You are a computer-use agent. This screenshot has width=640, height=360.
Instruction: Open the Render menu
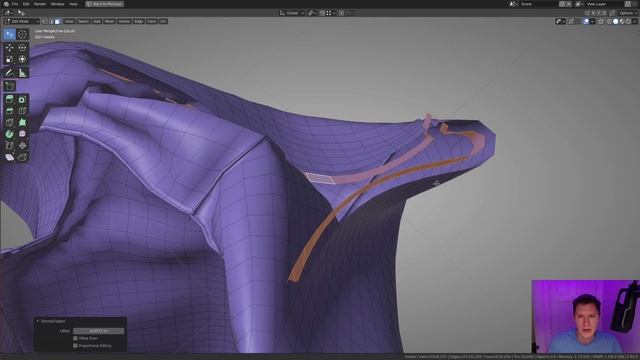40,4
